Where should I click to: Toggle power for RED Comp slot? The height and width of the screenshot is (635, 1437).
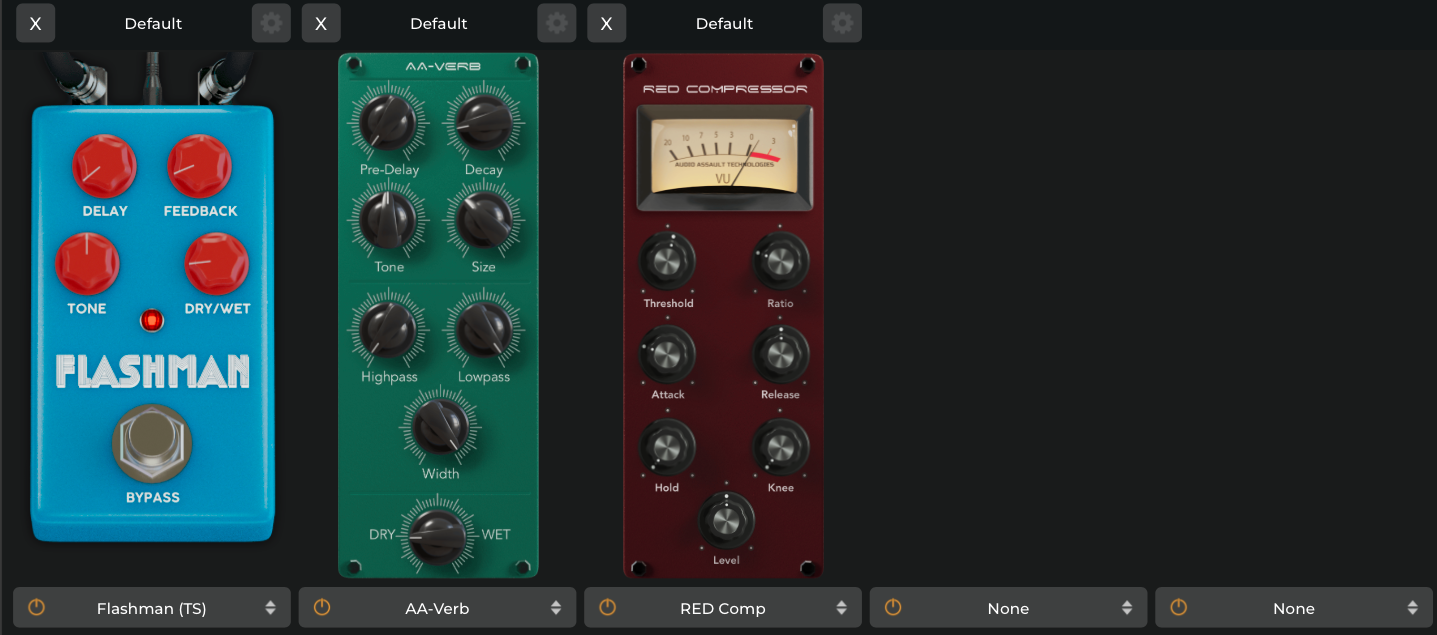click(x=608, y=607)
